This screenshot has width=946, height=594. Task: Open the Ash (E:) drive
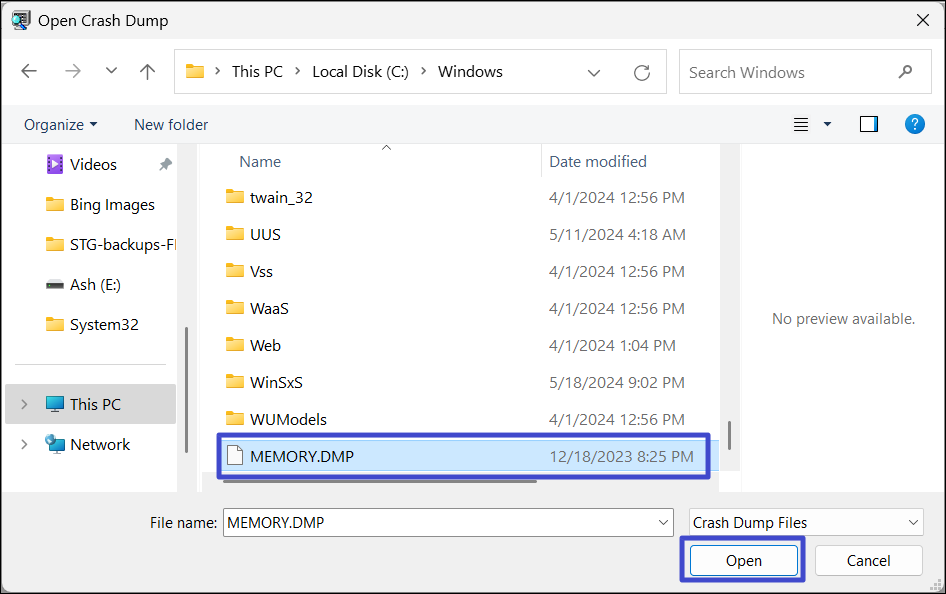click(x=96, y=284)
